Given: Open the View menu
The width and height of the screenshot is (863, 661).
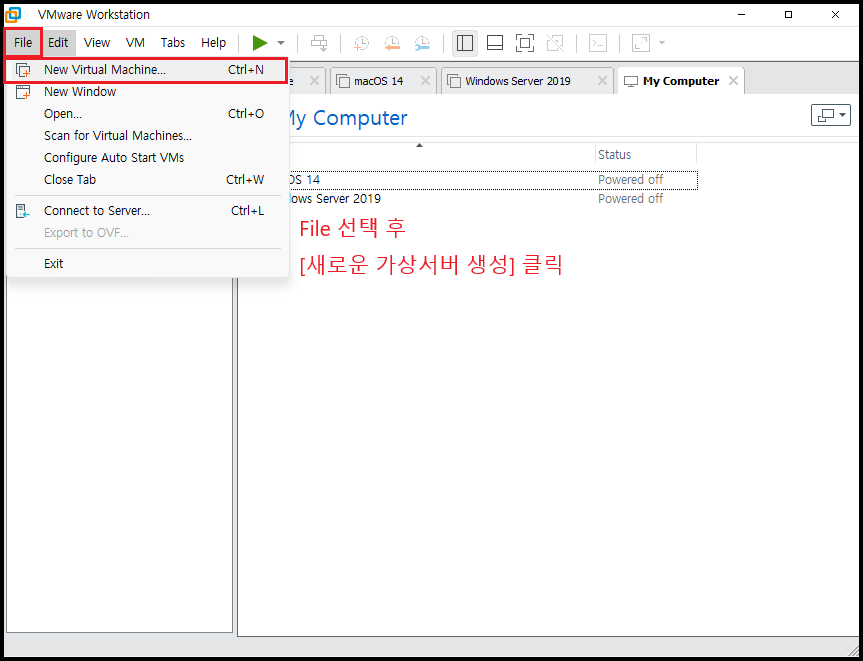Looking at the screenshot, I should pos(97,43).
